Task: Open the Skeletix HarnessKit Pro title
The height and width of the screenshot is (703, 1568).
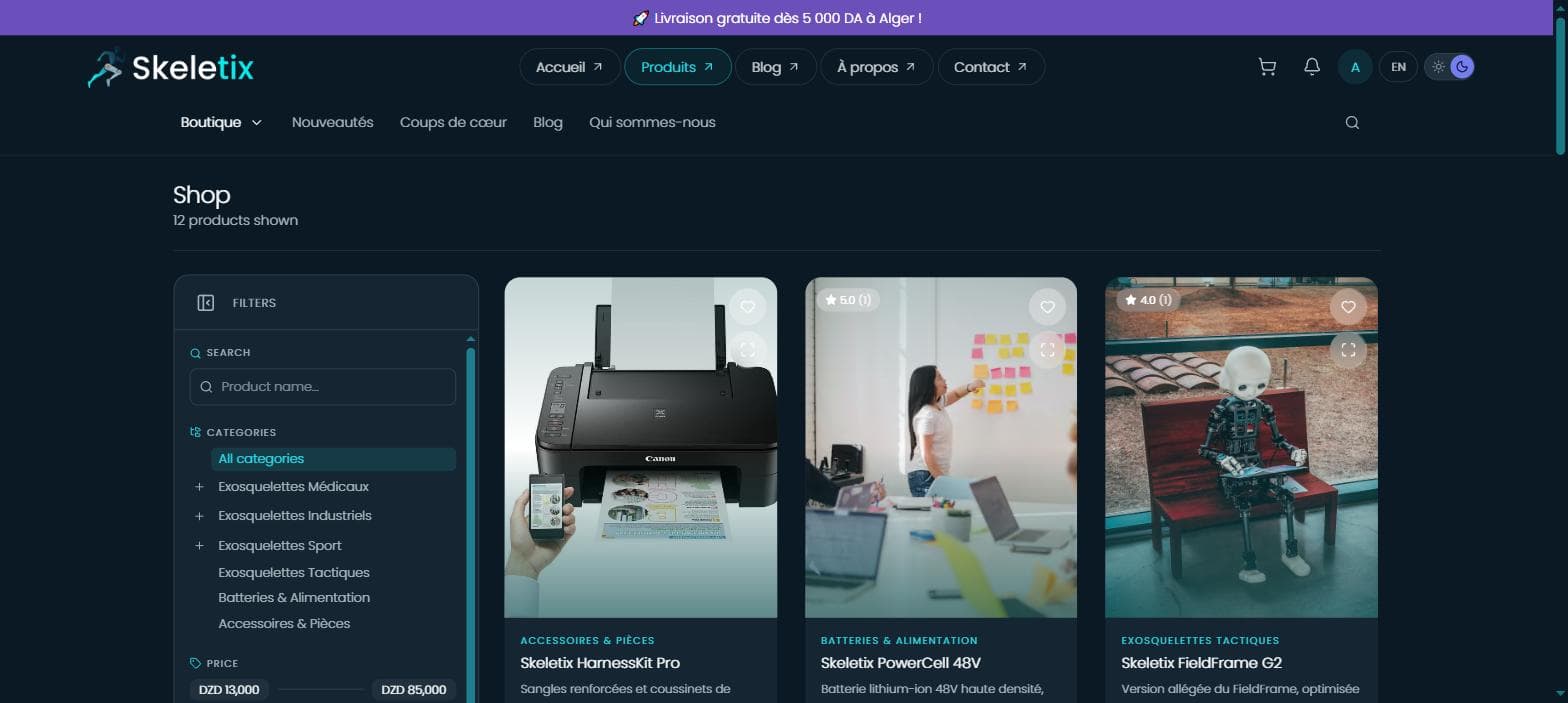Action: (600, 663)
